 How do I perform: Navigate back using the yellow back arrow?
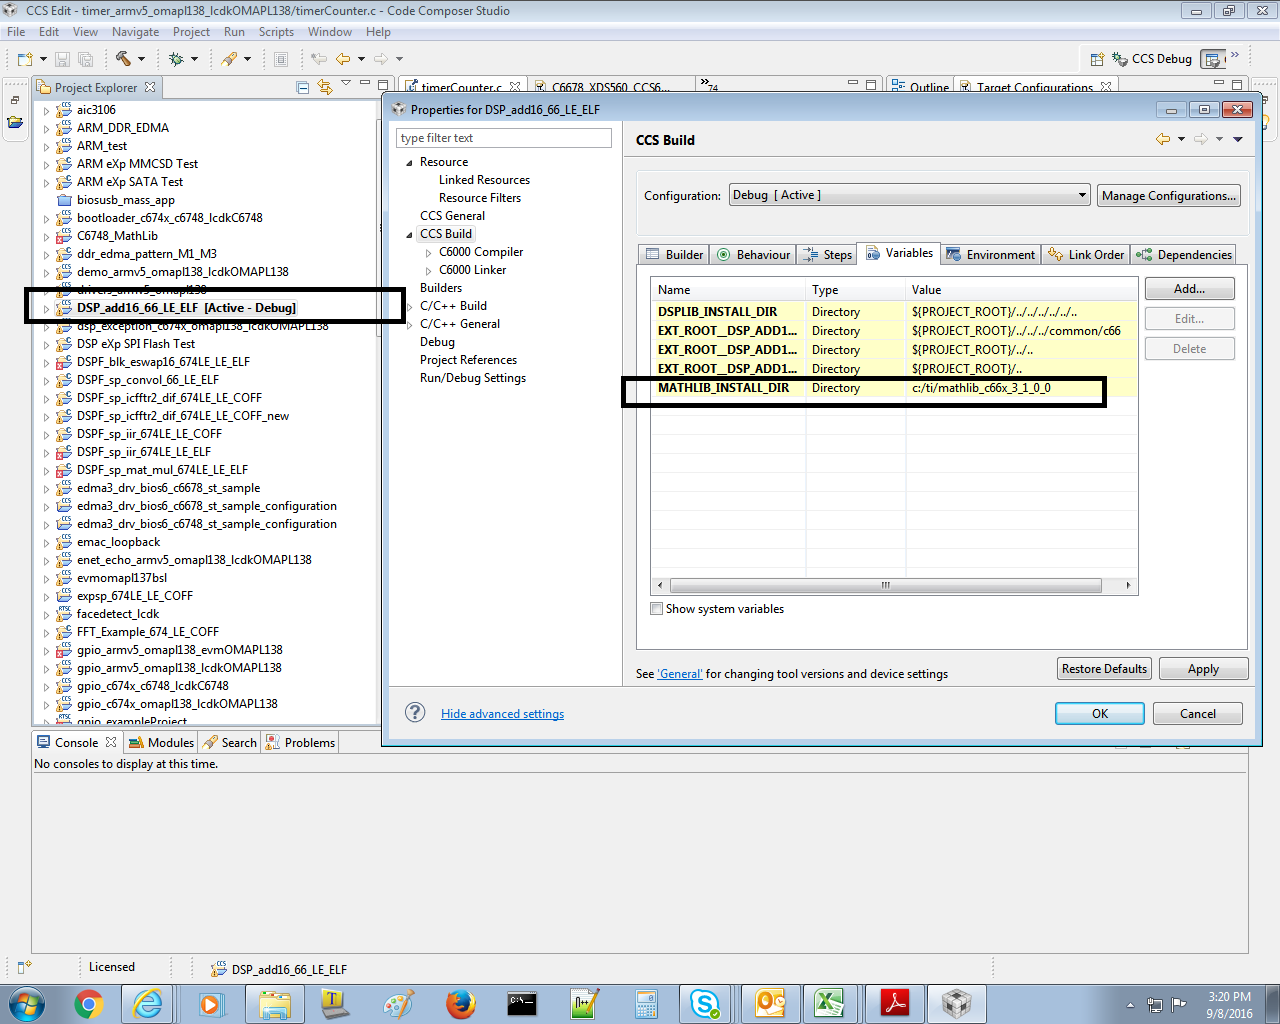[344, 59]
